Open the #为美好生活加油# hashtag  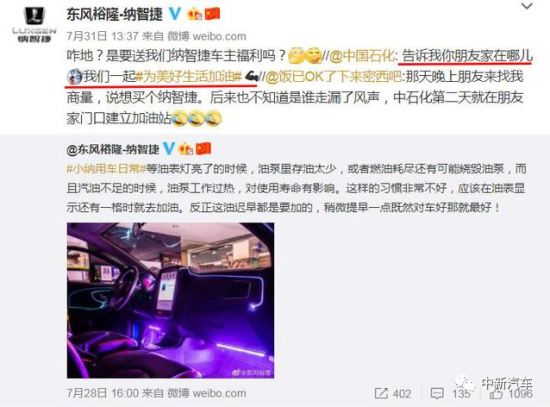(189, 76)
